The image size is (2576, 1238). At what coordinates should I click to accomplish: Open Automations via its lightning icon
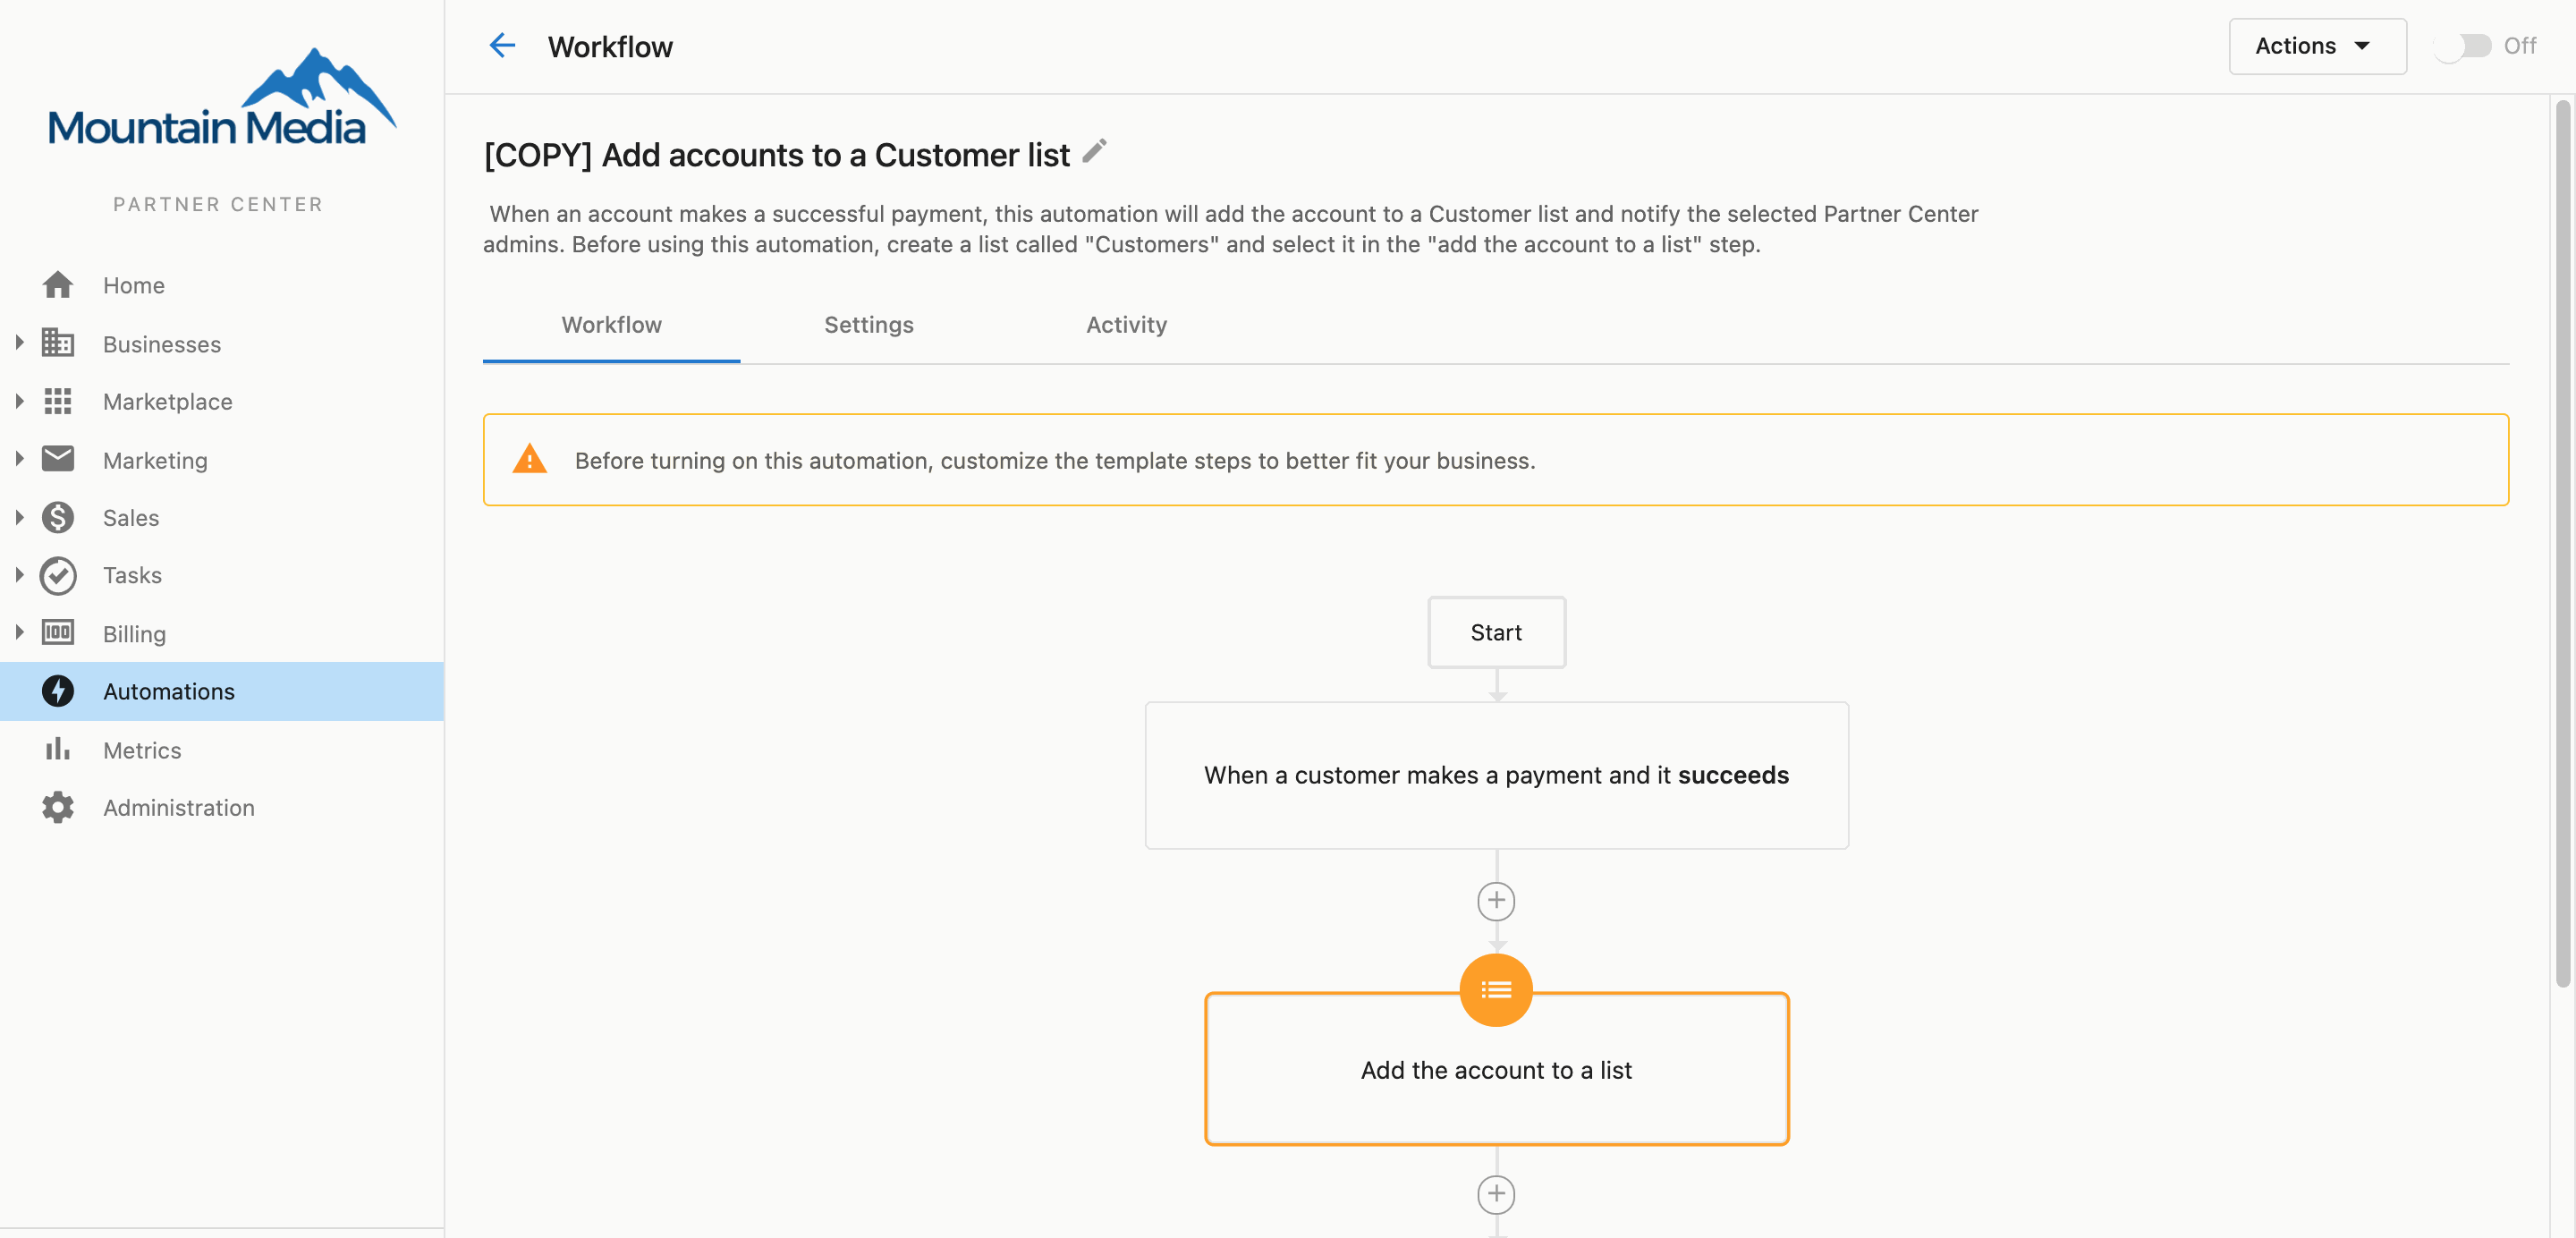point(58,691)
